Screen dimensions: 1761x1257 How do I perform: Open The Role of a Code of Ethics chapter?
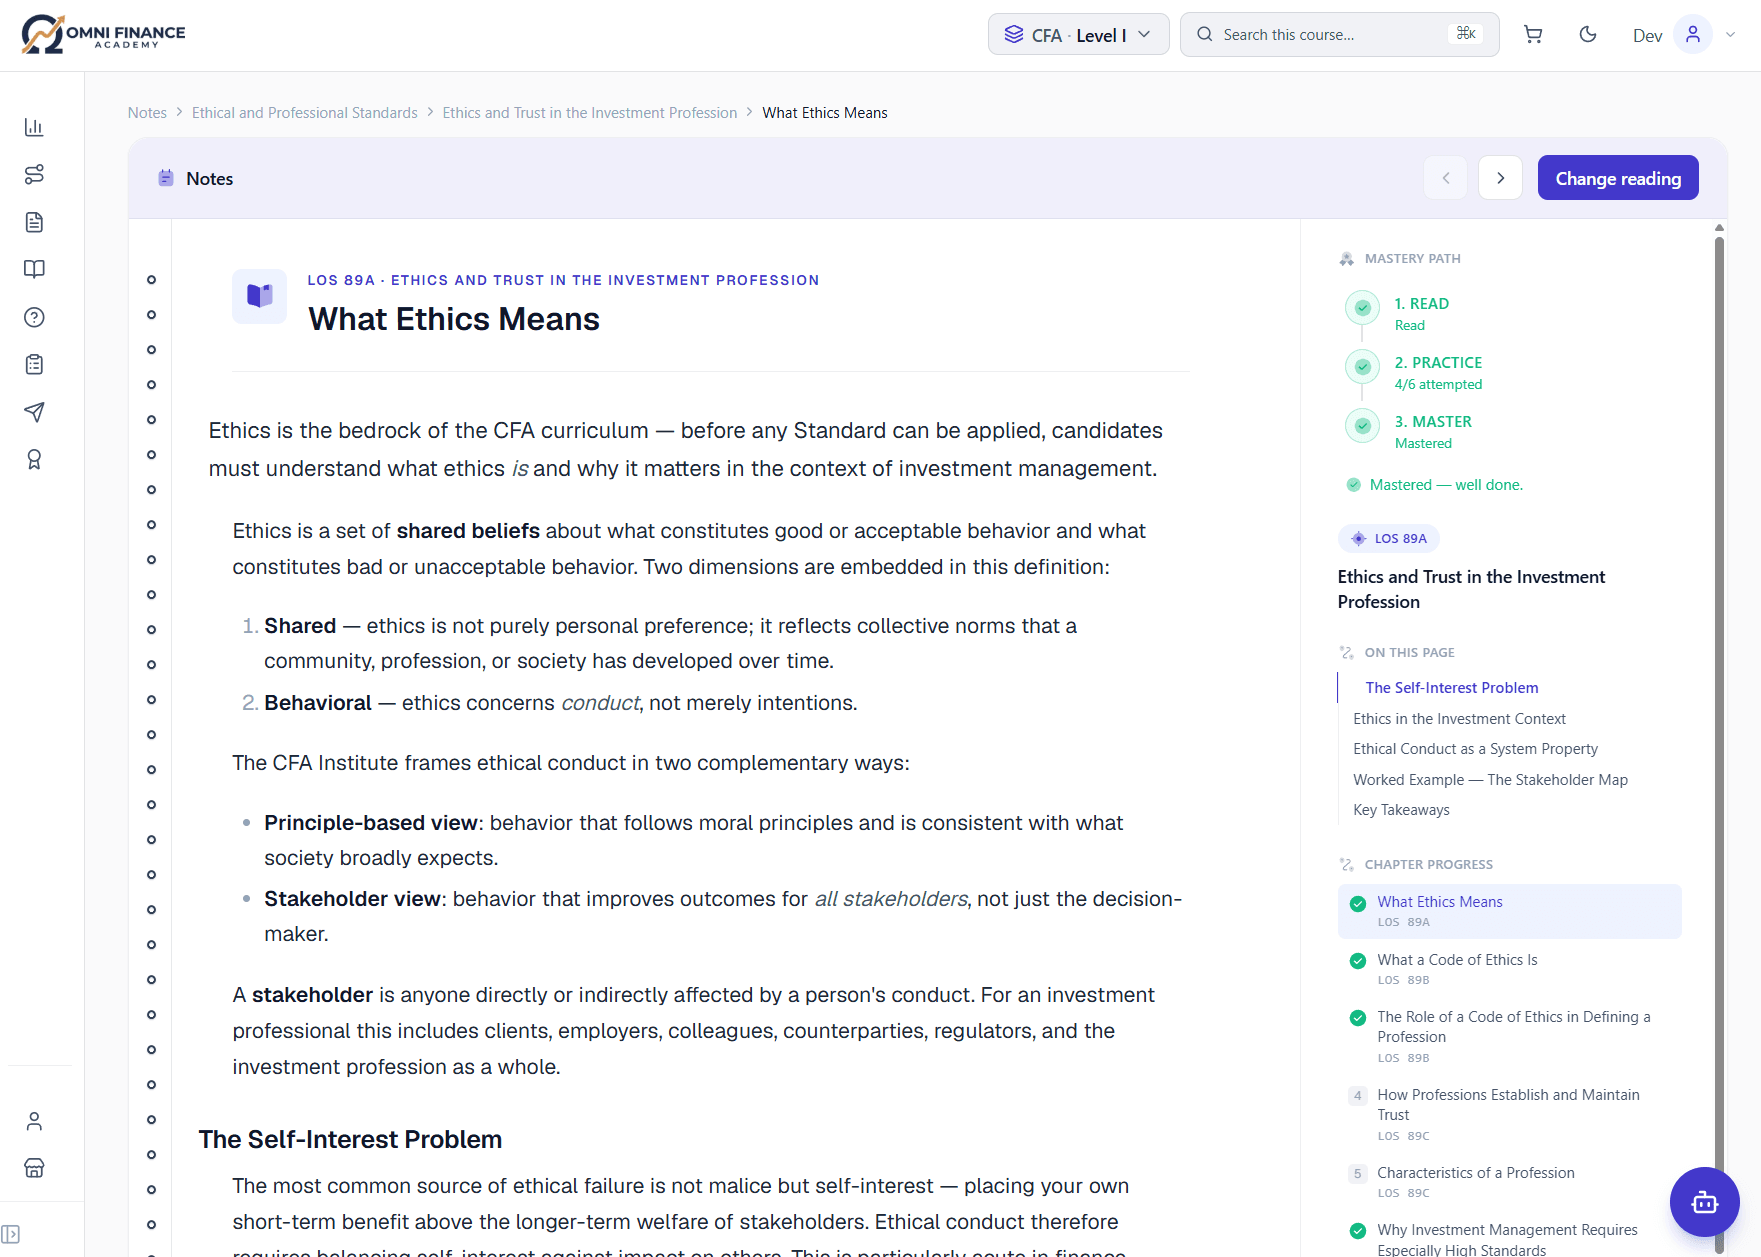pos(1509,1036)
